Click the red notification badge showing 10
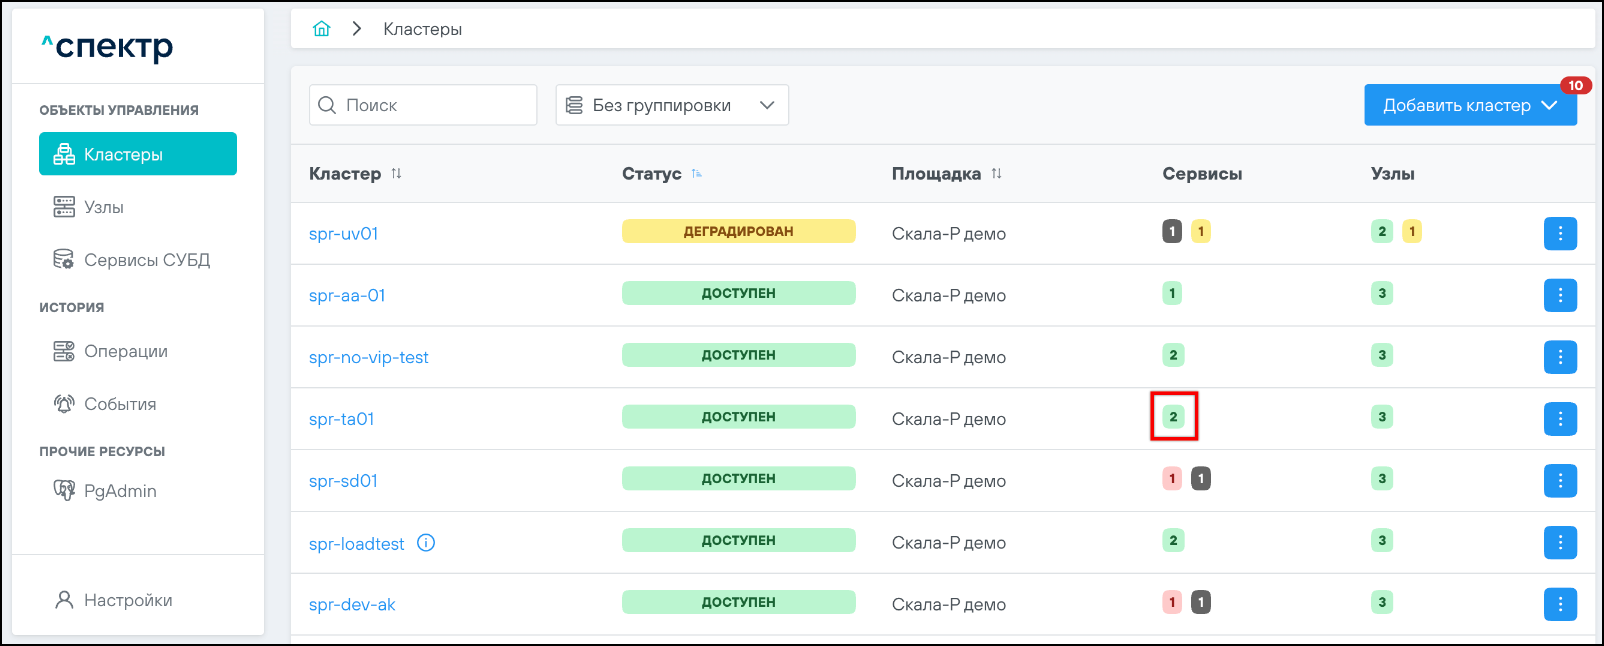Viewport: 1604px width, 646px height. pyautogui.click(x=1575, y=86)
